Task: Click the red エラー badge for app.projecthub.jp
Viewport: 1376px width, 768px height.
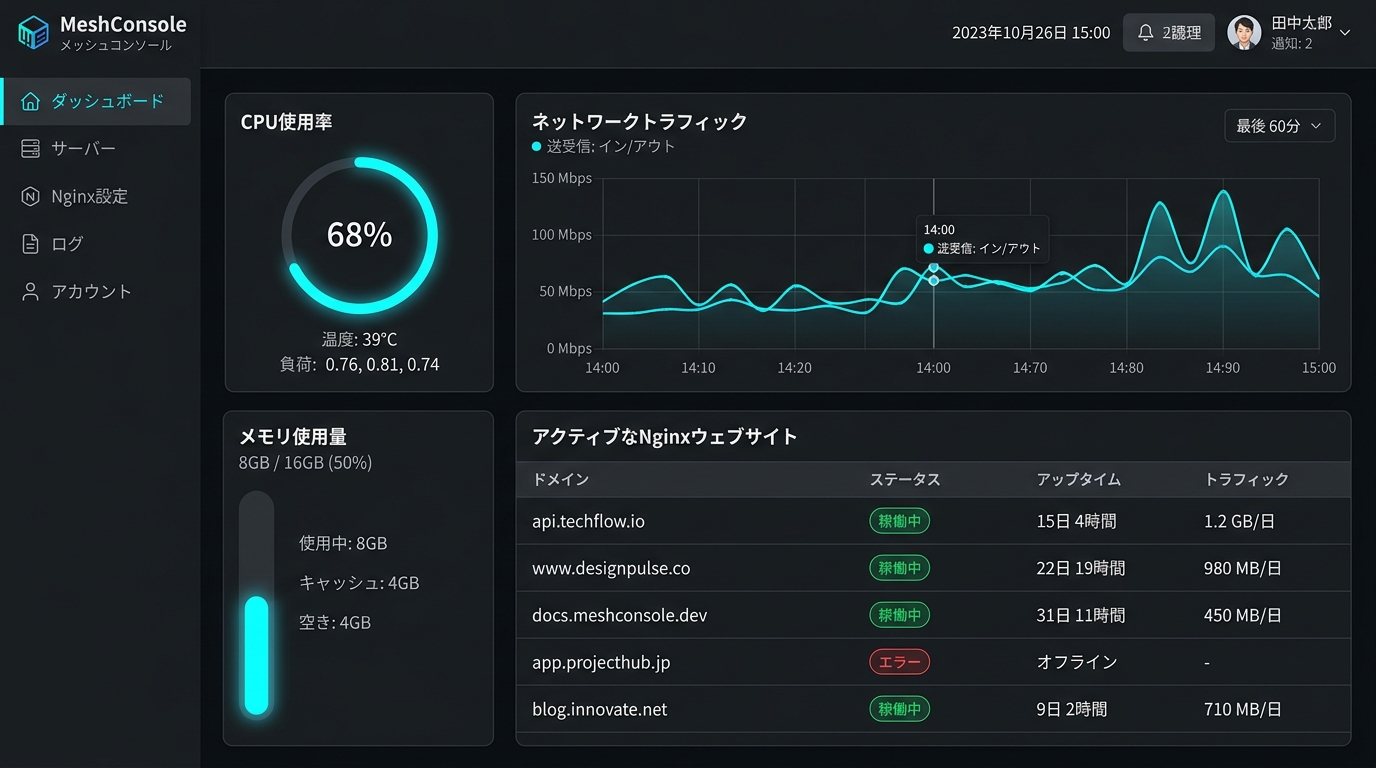Action: (x=899, y=662)
